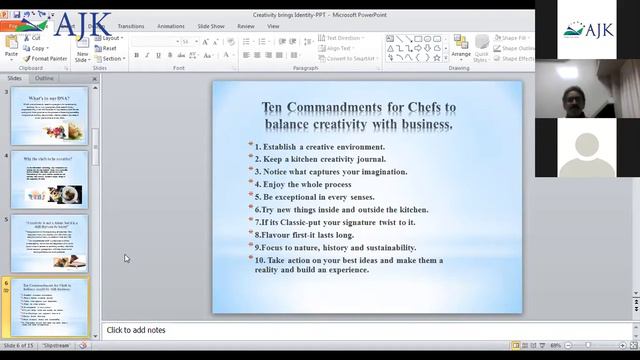Image resolution: width=640 pixels, height=360 pixels.
Task: Toggle Align Text Right
Action: point(268,55)
